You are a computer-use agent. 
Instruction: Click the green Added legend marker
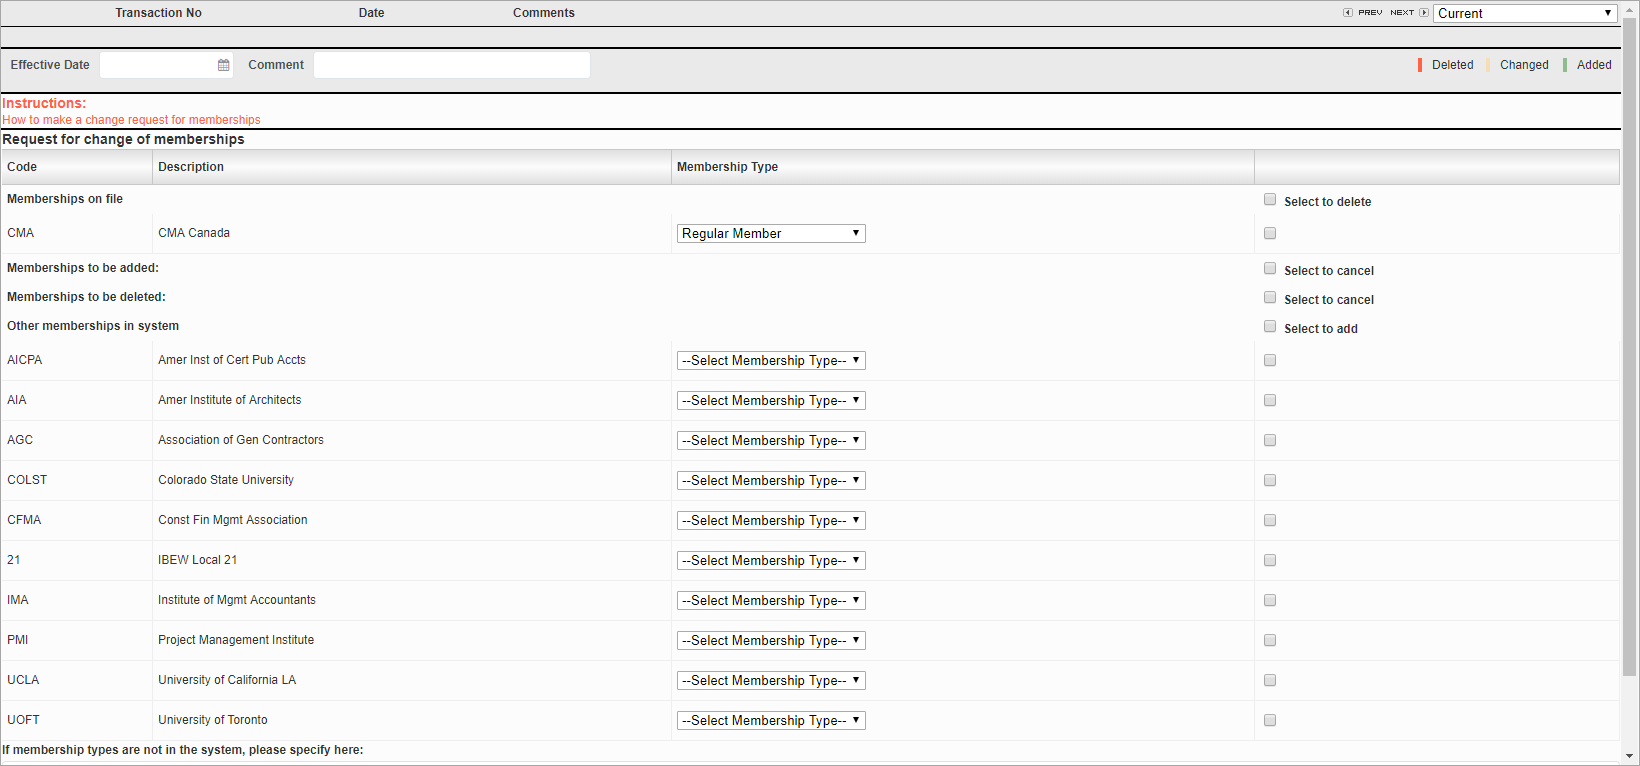1565,65
